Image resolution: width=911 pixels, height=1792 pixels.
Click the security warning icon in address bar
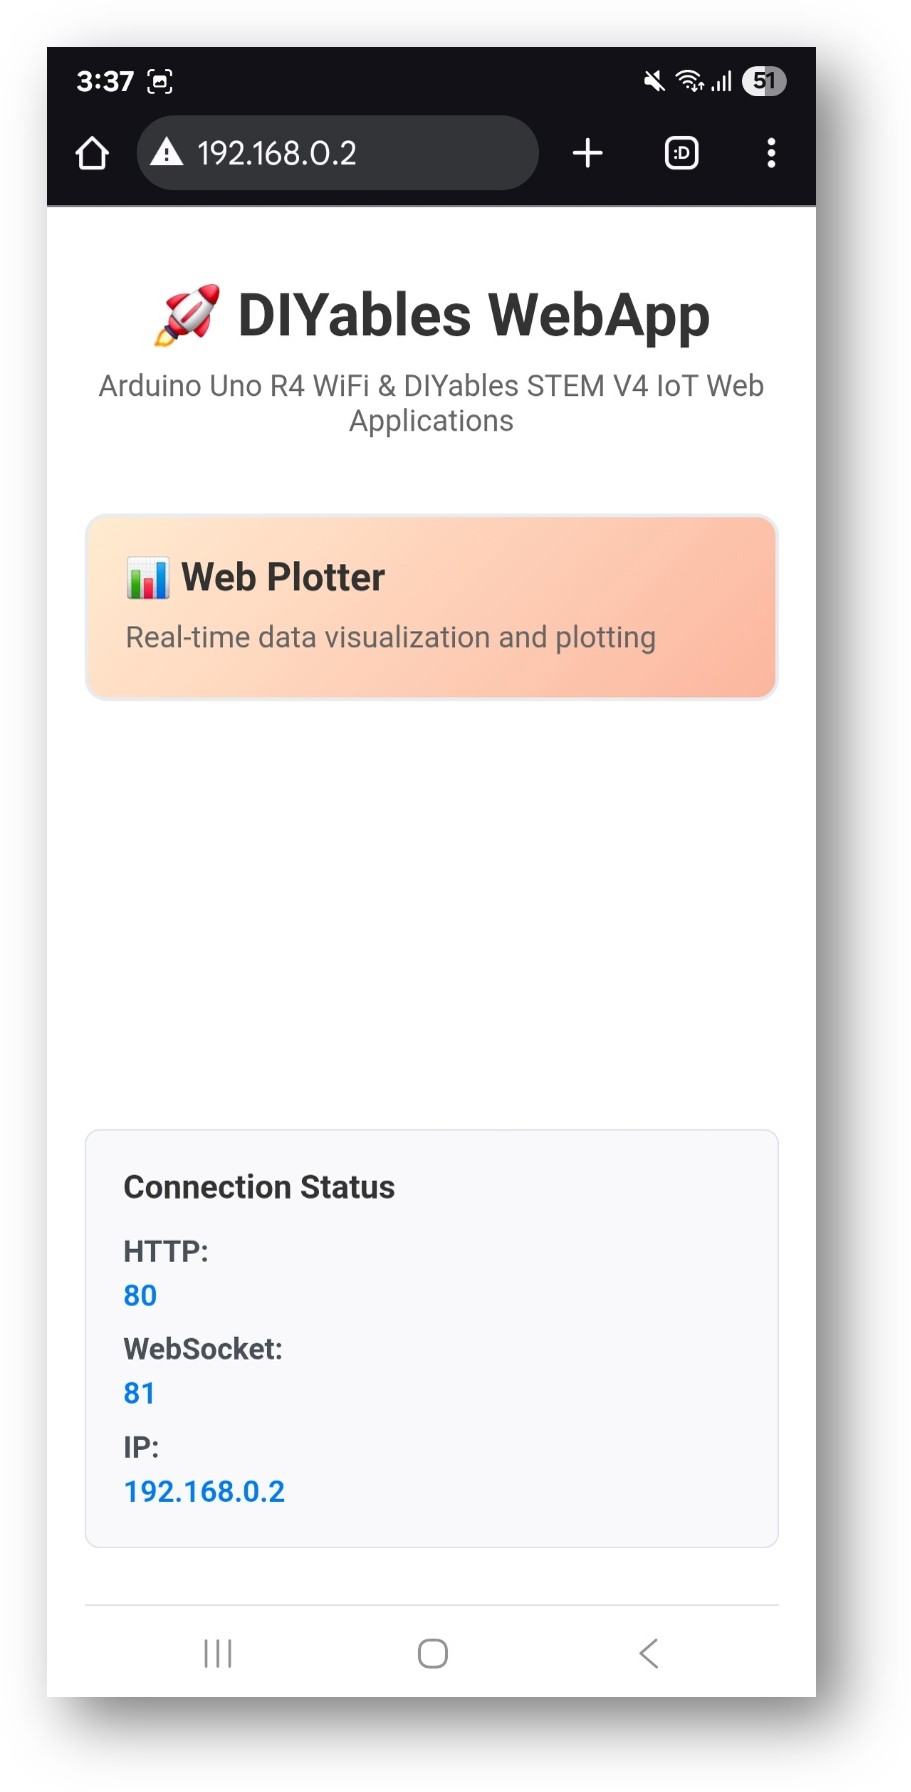pyautogui.click(x=168, y=153)
